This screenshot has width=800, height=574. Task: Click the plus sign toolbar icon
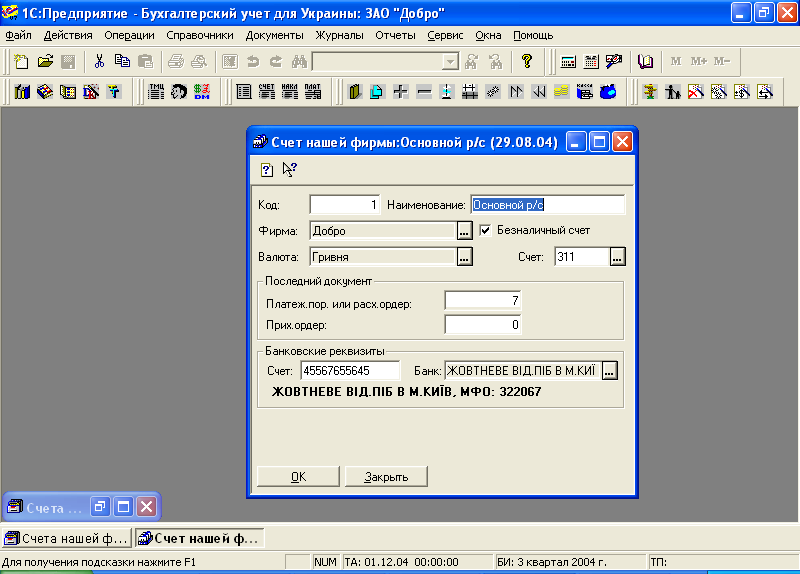(401, 92)
